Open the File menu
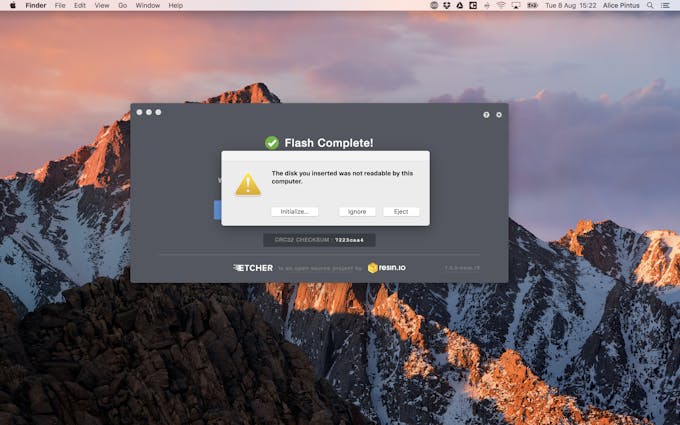Viewport: 680px width, 425px height. pos(60,5)
